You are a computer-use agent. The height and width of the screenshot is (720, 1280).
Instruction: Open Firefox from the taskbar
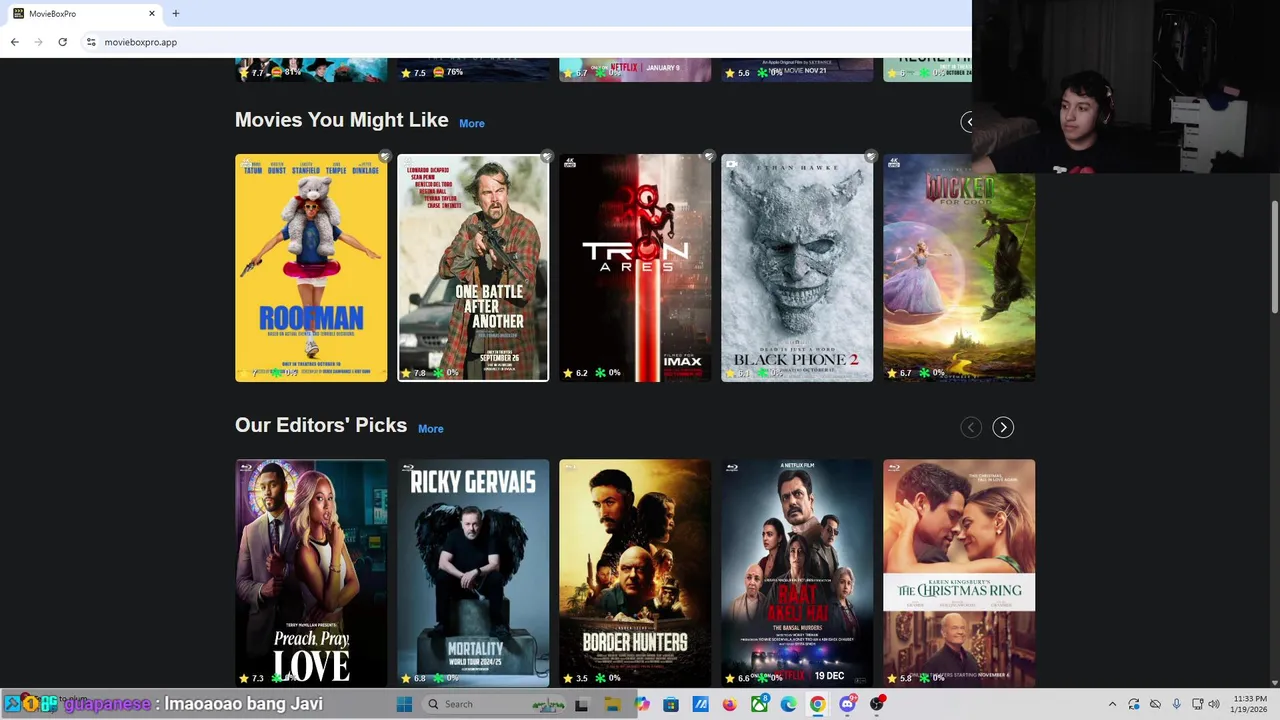click(730, 704)
